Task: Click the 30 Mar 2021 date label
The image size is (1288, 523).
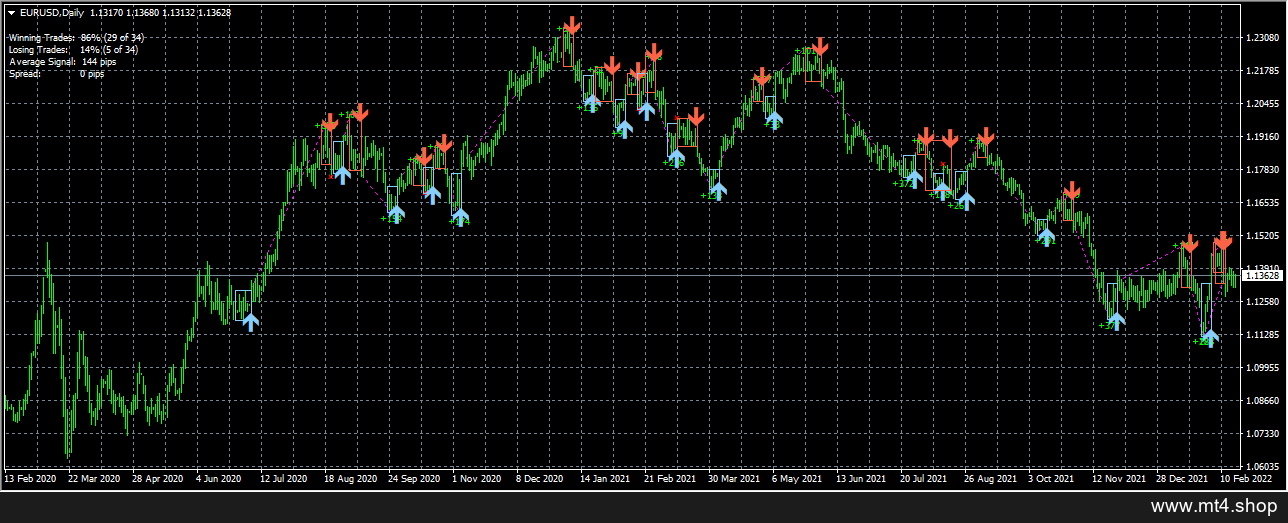Action: pos(734,479)
